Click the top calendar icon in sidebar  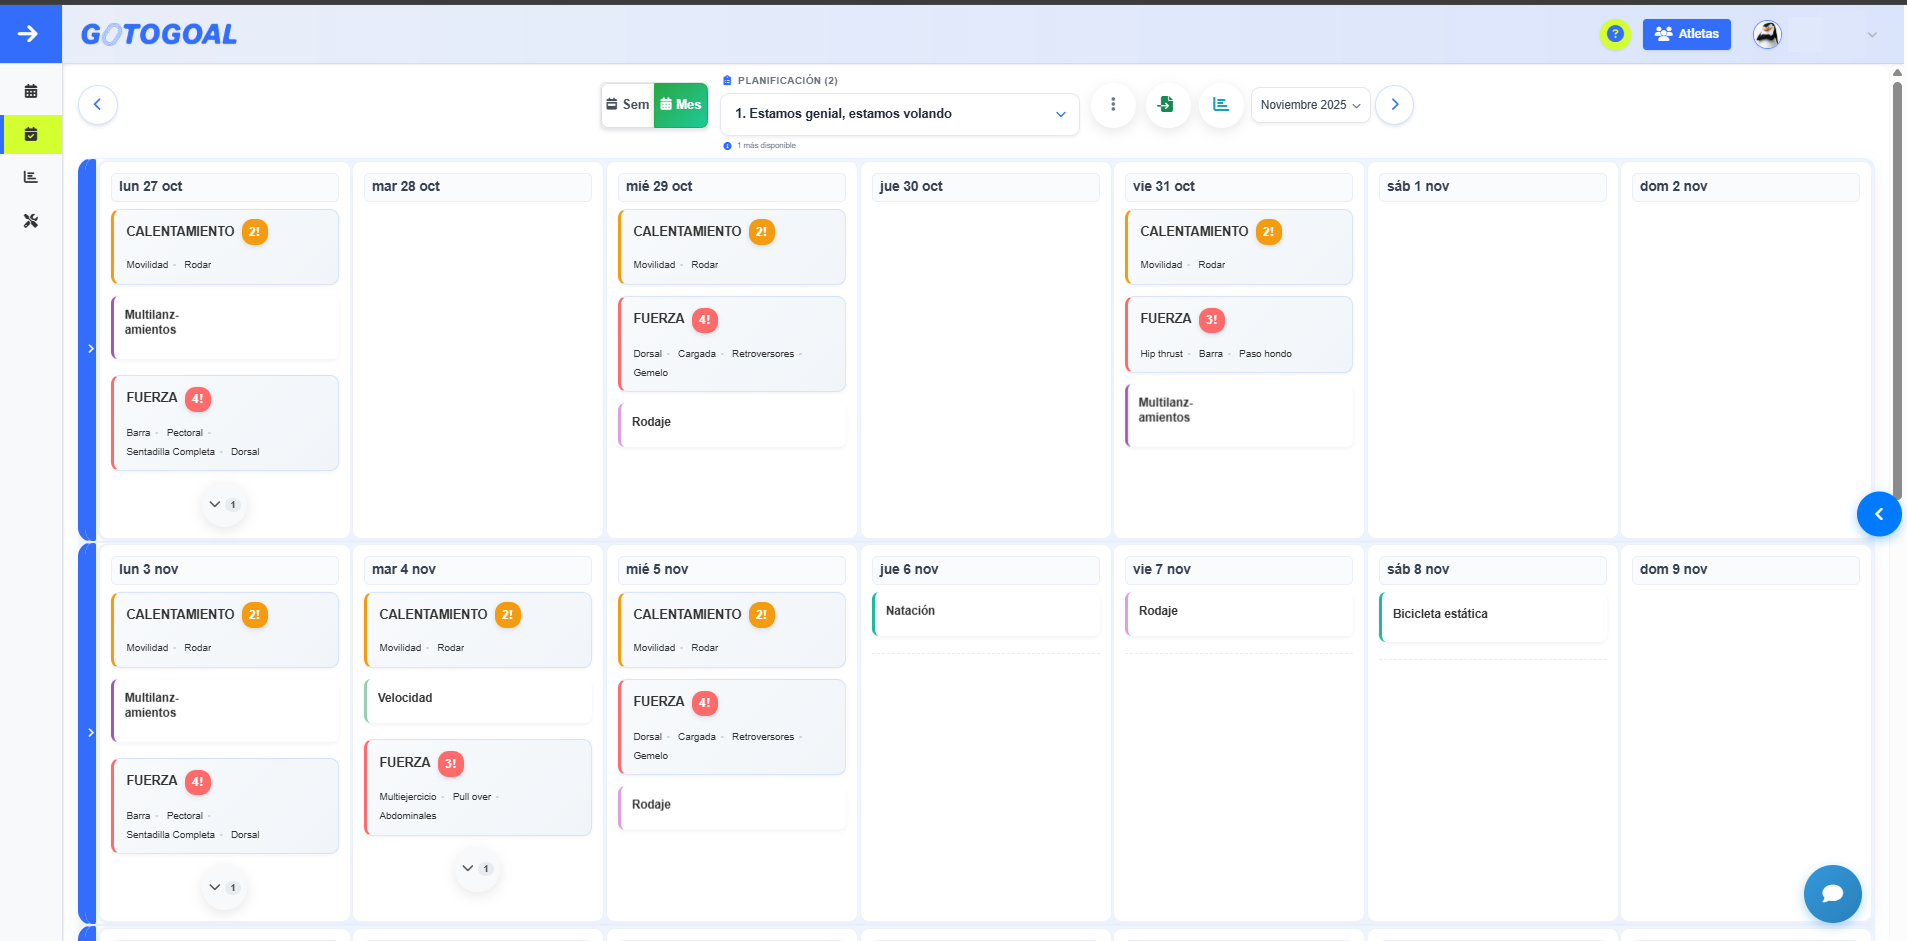tap(31, 91)
